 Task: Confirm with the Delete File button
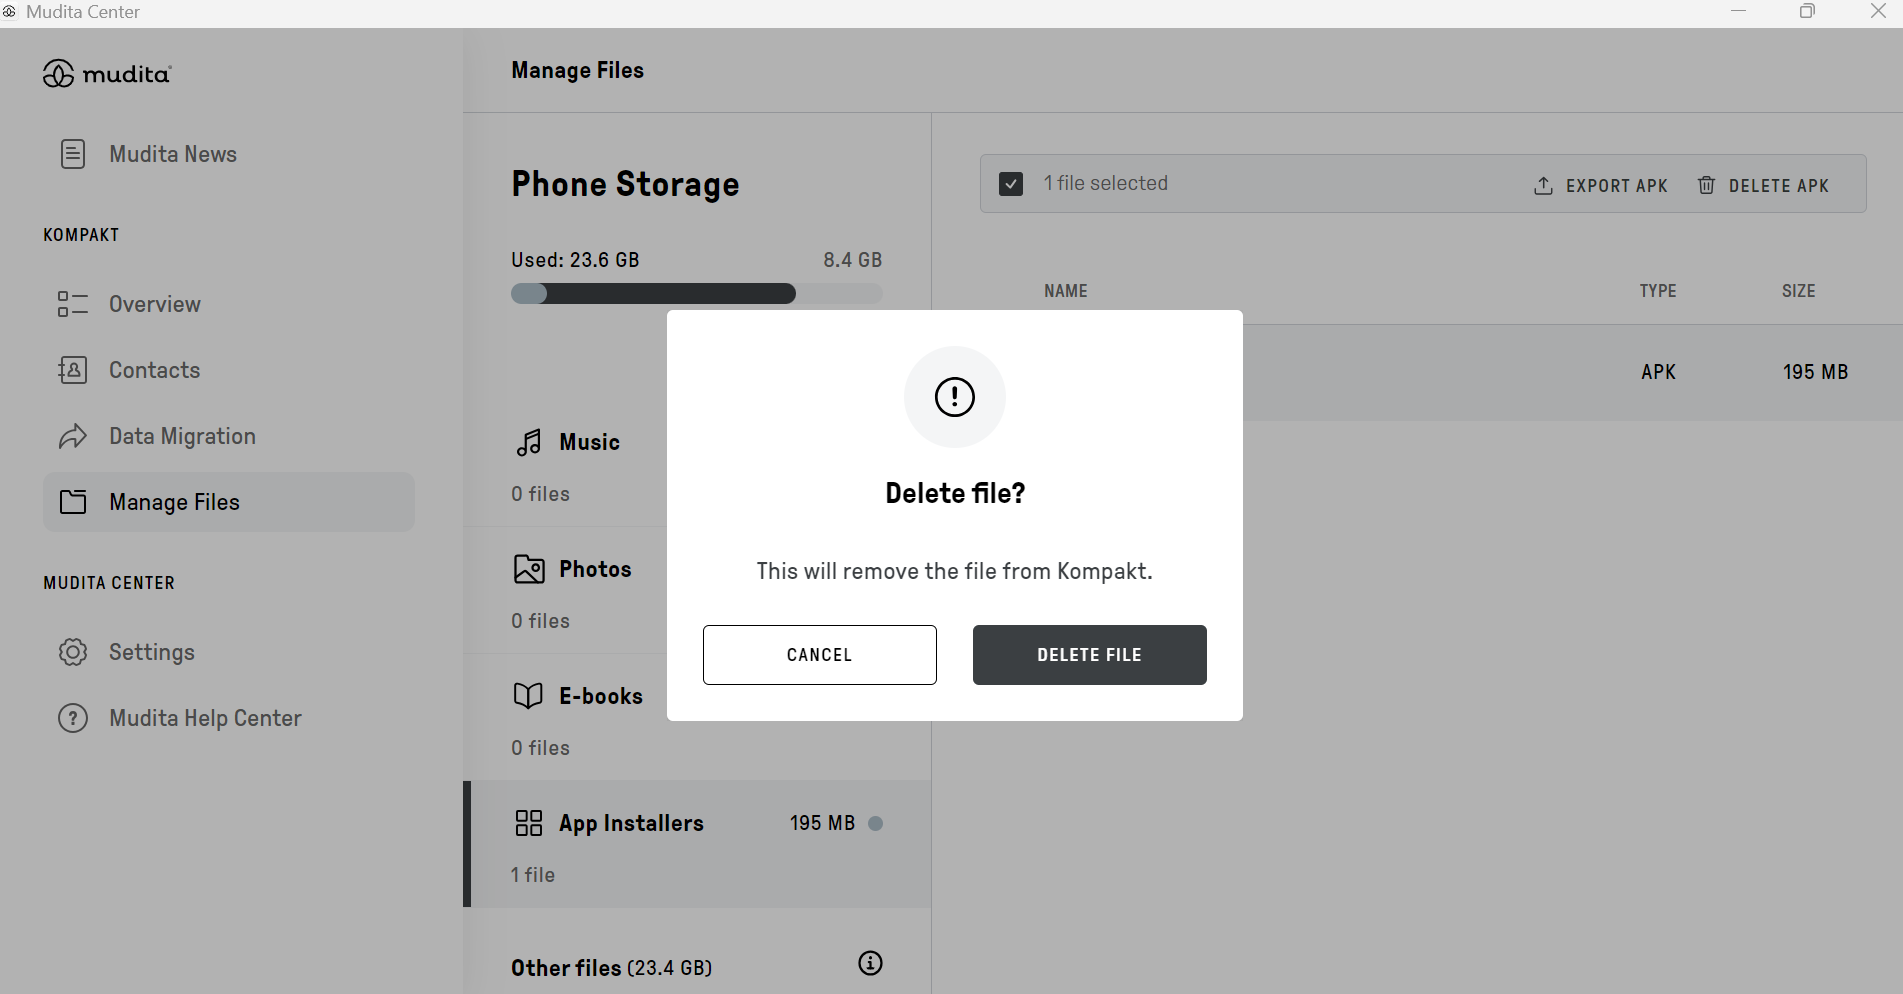tap(1089, 655)
